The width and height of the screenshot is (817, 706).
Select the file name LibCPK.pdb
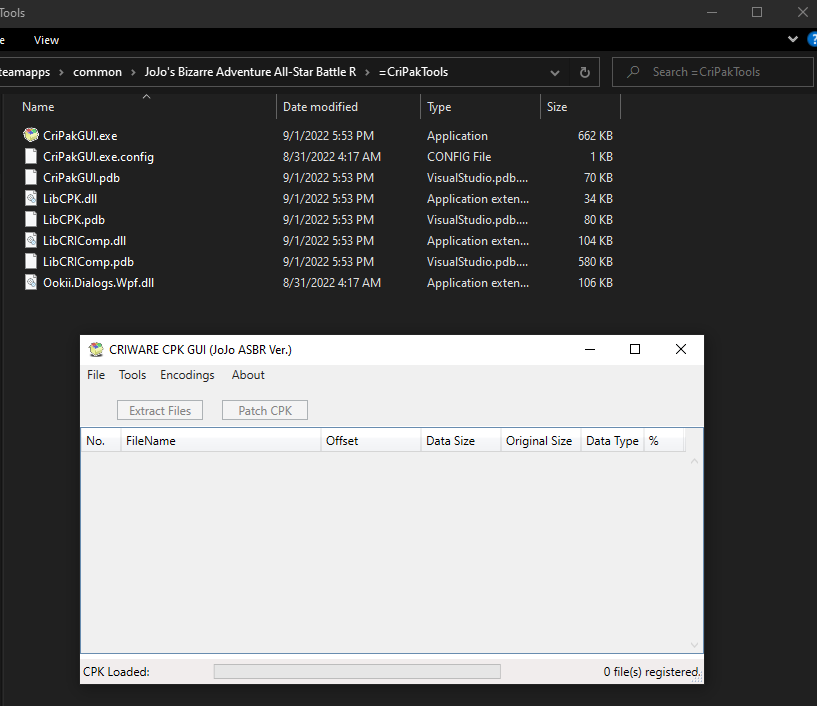pos(74,220)
